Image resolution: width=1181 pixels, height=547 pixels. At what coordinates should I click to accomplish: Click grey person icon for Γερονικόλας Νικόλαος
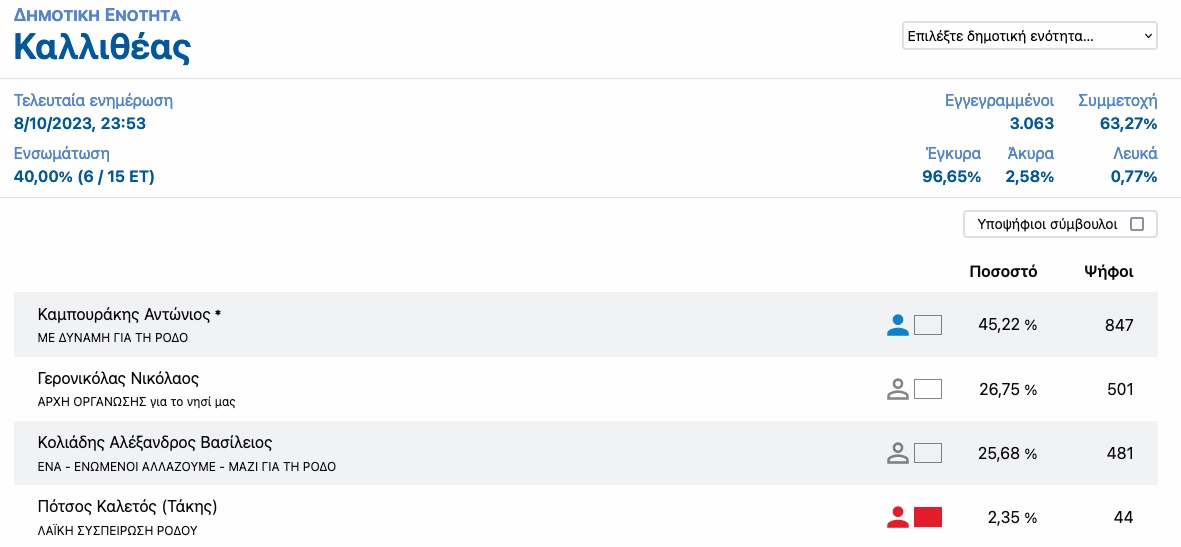pyautogui.click(x=897, y=390)
